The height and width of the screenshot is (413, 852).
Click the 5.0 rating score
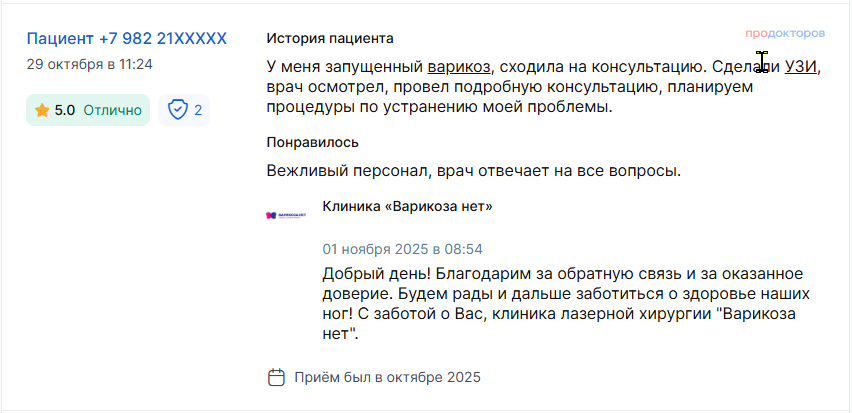(65, 110)
